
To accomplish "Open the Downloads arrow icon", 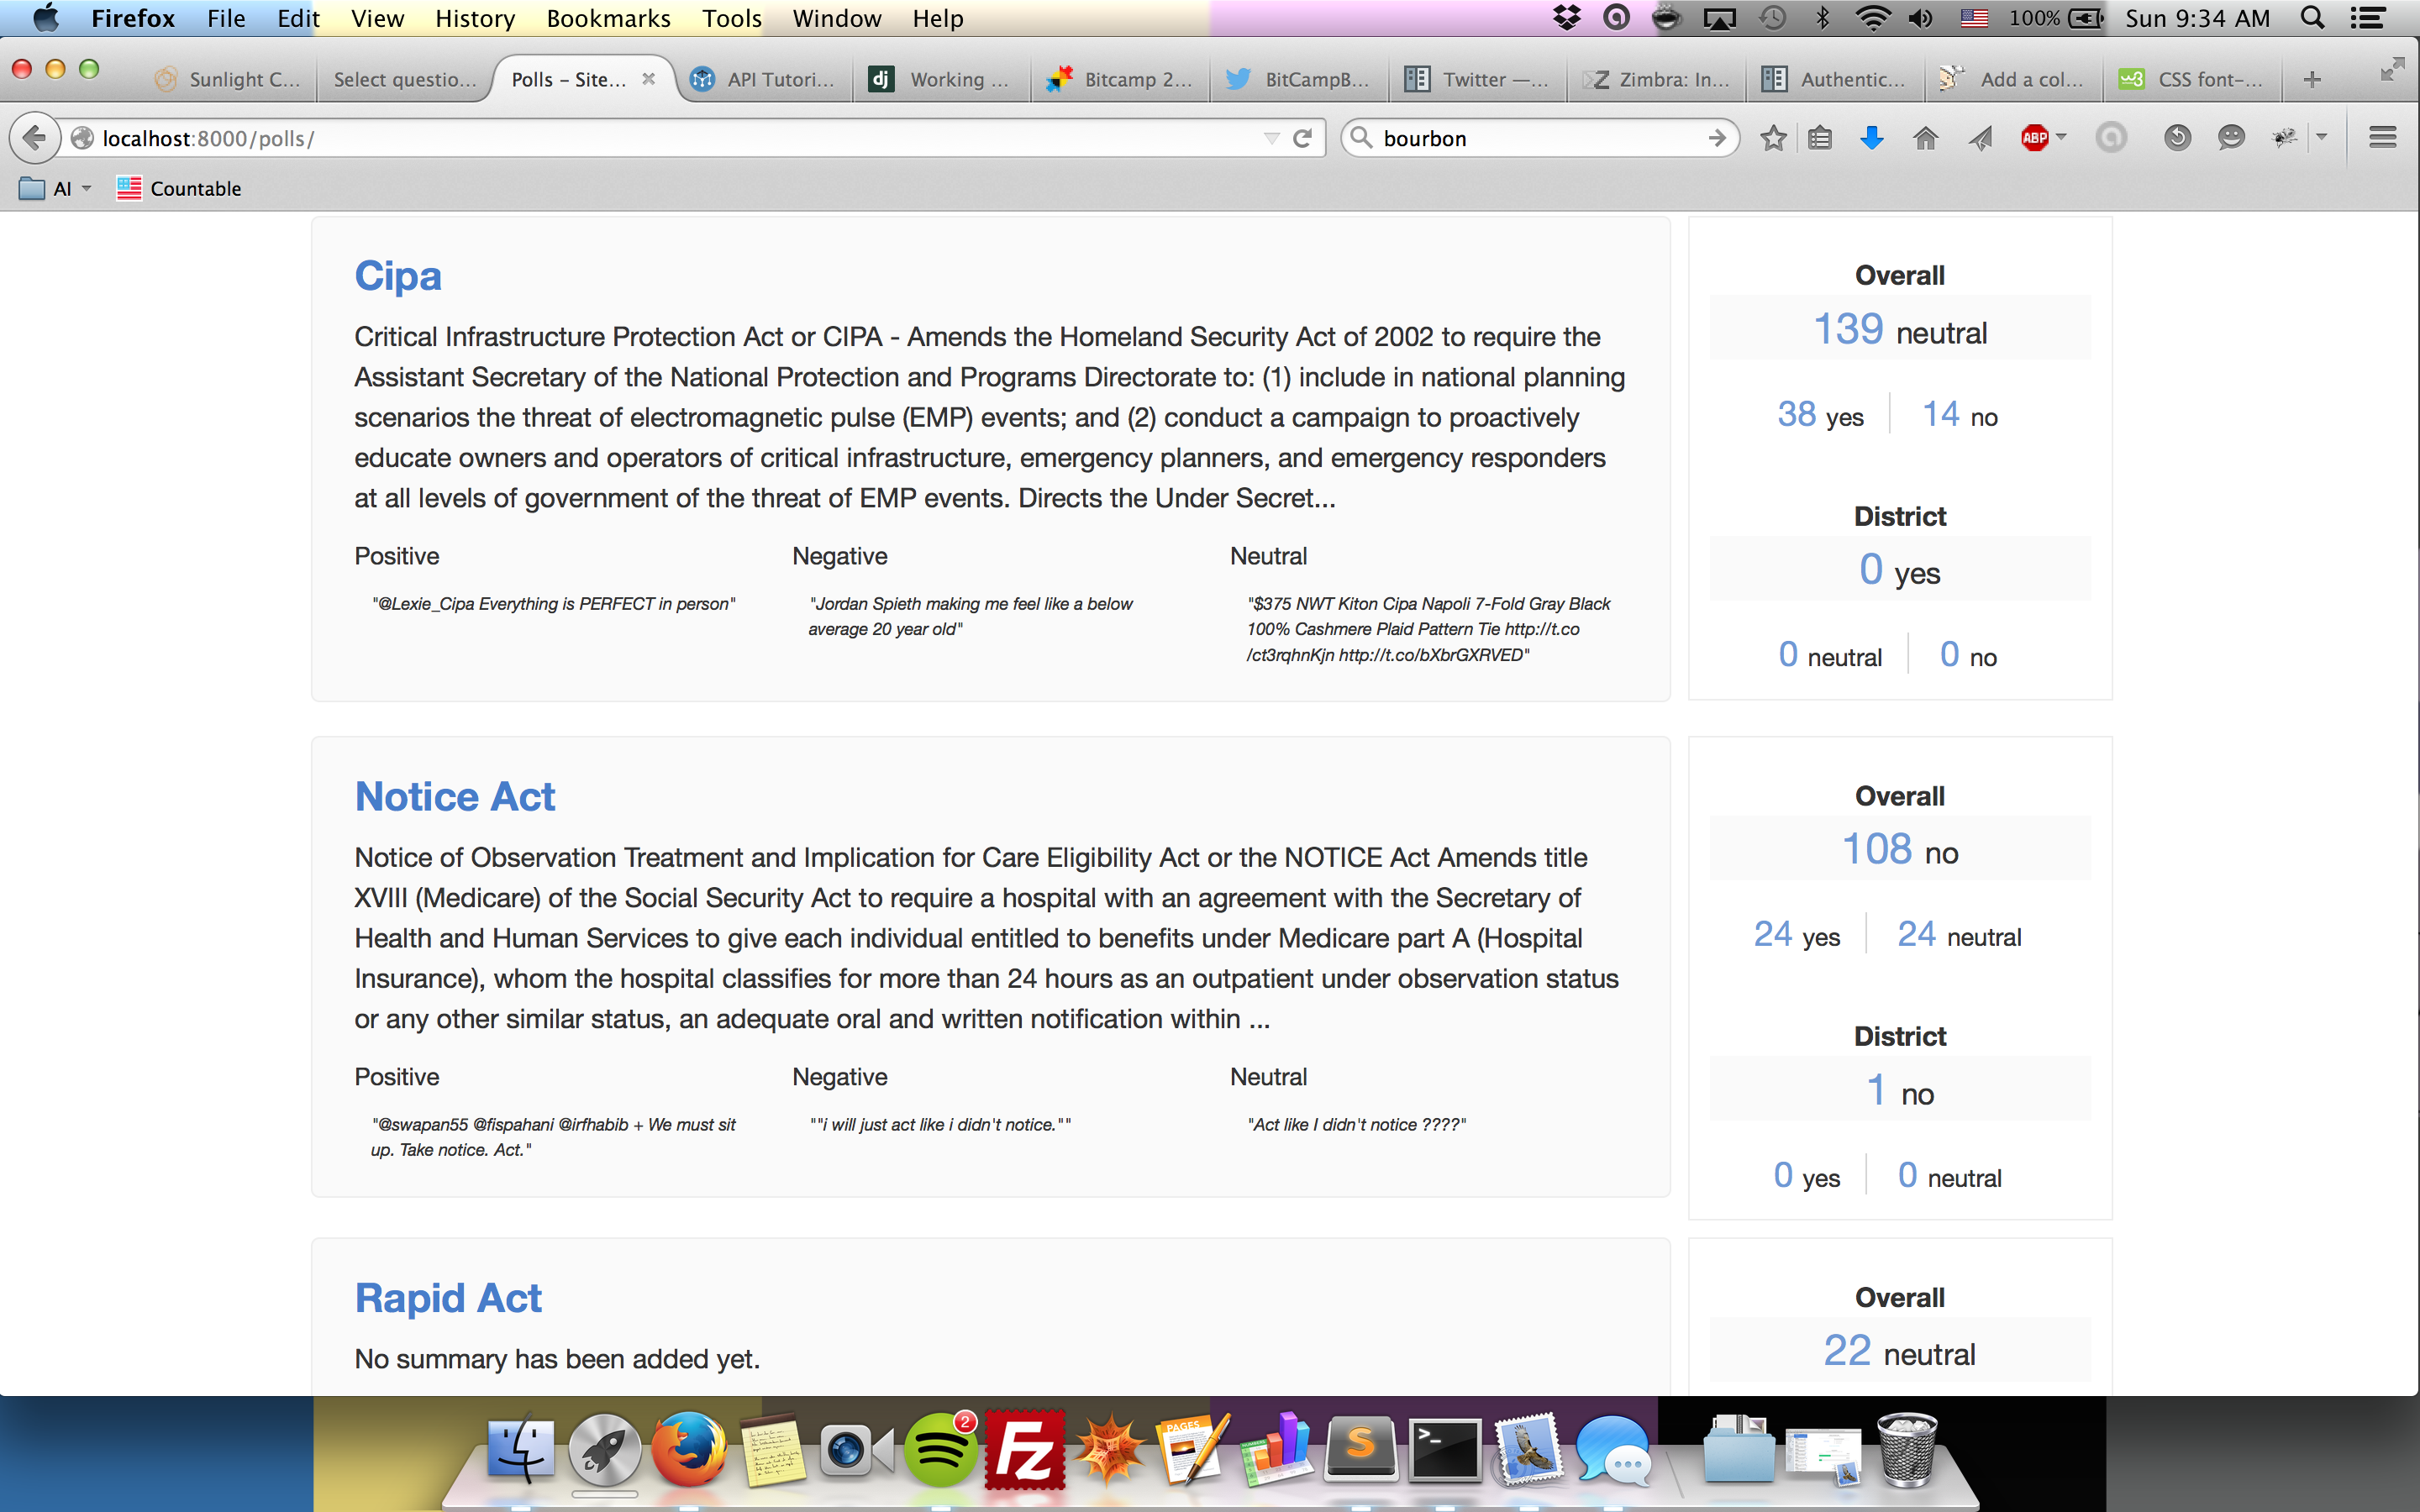I will tap(1872, 138).
